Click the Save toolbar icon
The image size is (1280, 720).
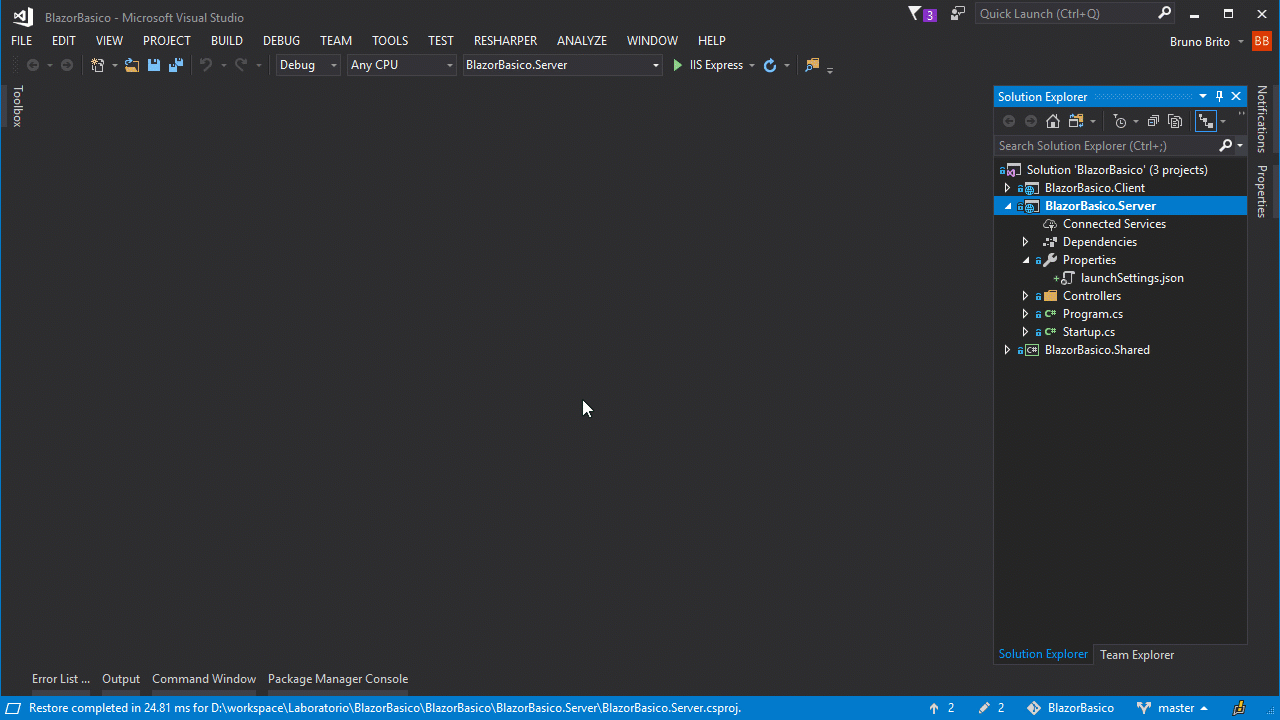click(154, 65)
